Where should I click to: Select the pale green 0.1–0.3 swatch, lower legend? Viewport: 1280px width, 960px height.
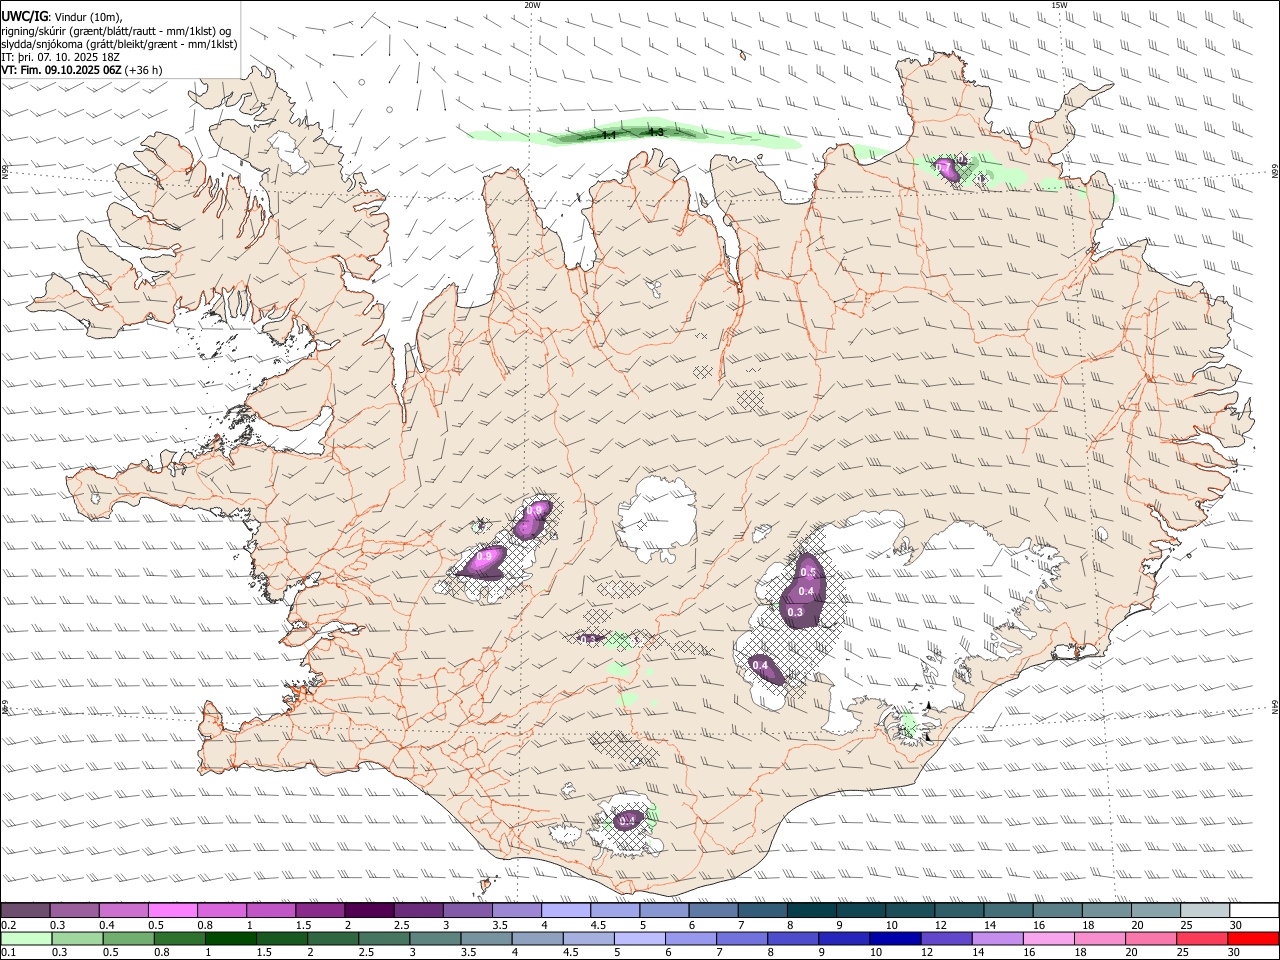pos(25,938)
